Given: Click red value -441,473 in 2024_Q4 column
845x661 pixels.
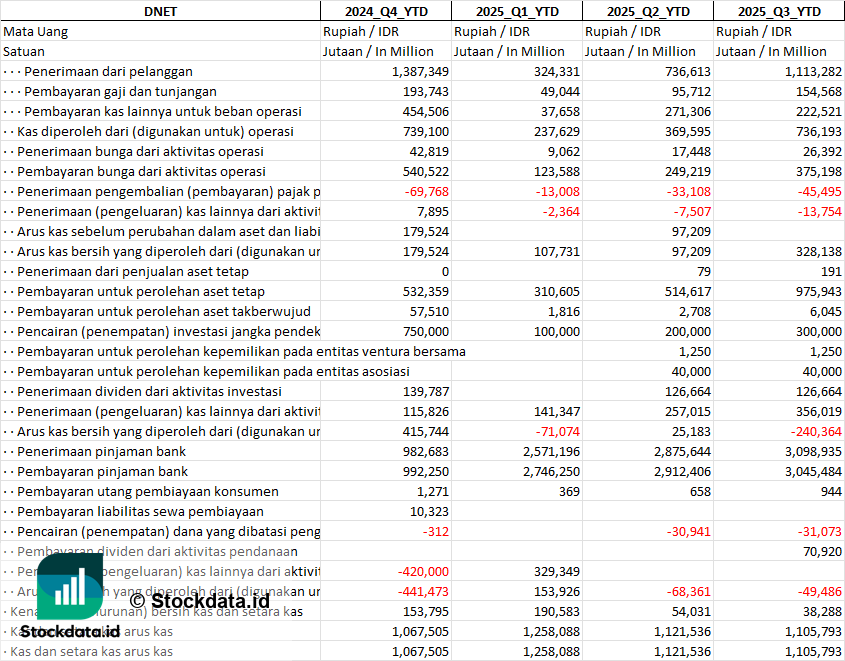Looking at the screenshot, I should pyautogui.click(x=423, y=590).
